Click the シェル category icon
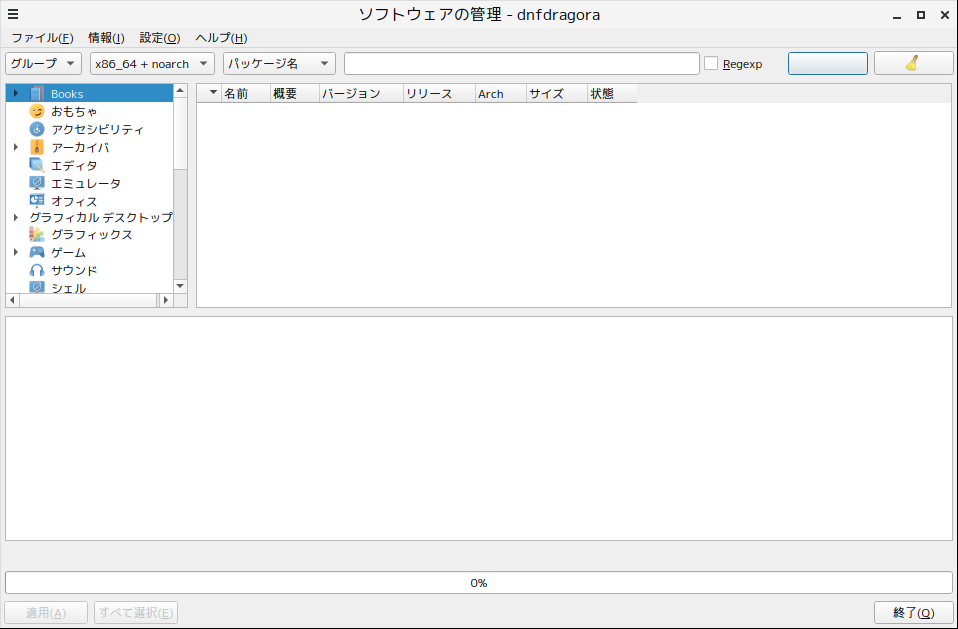Viewport: 958px width, 629px height. coord(37,287)
